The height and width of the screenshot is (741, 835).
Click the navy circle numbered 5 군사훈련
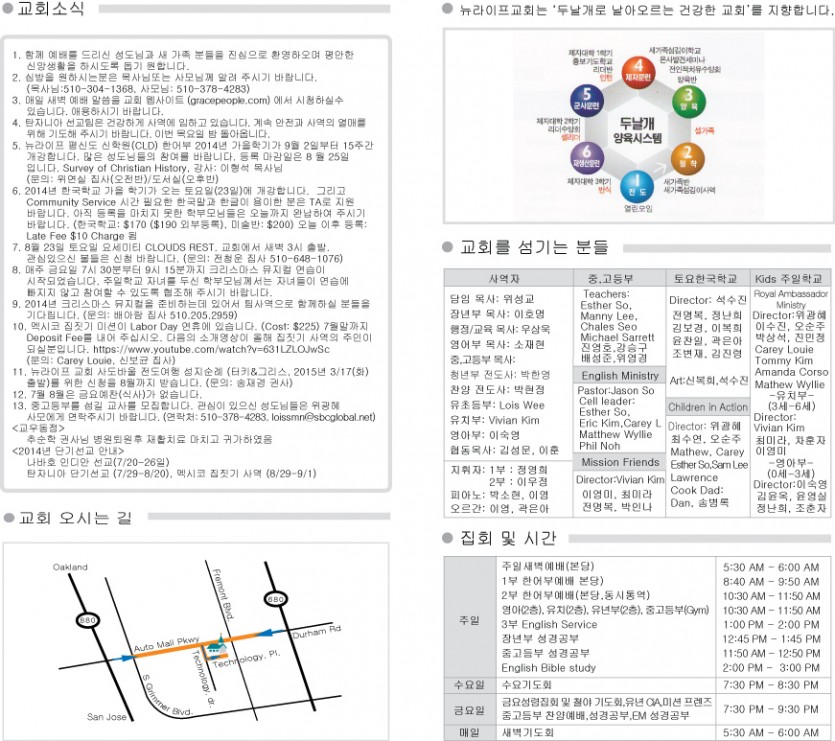[586, 100]
